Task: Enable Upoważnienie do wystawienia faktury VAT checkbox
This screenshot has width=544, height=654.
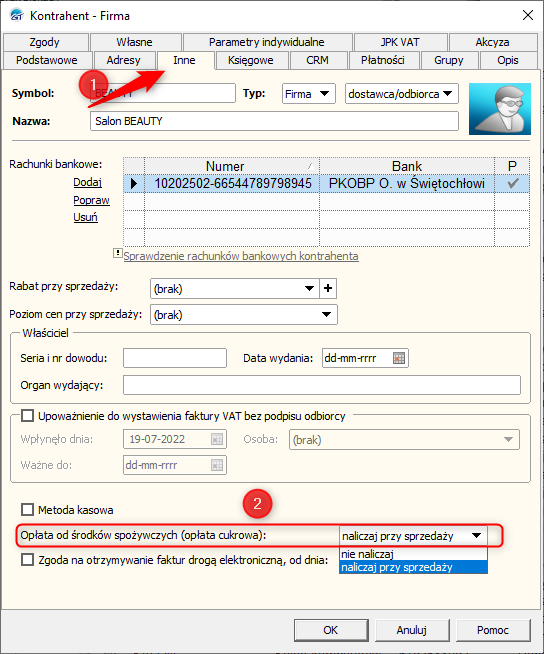Action: pos(28,415)
